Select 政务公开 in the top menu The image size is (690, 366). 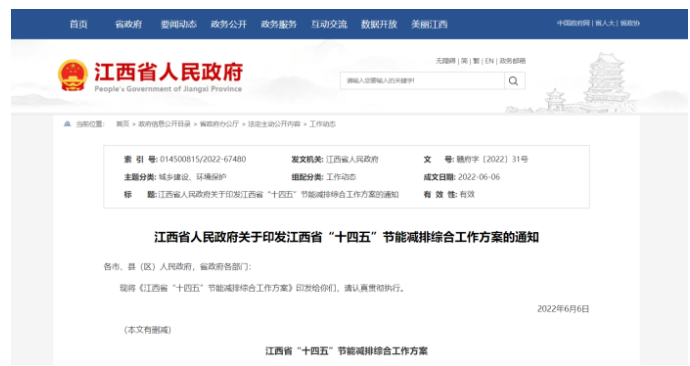pyautogui.click(x=228, y=24)
